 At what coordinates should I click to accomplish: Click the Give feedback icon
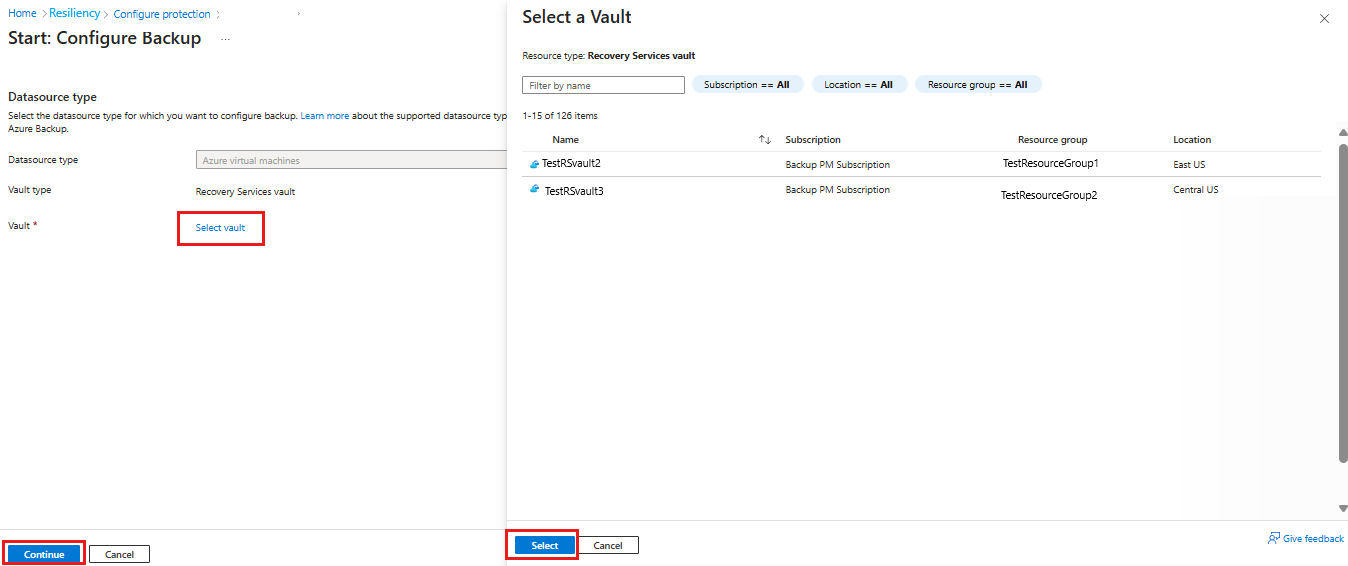pos(1273,538)
